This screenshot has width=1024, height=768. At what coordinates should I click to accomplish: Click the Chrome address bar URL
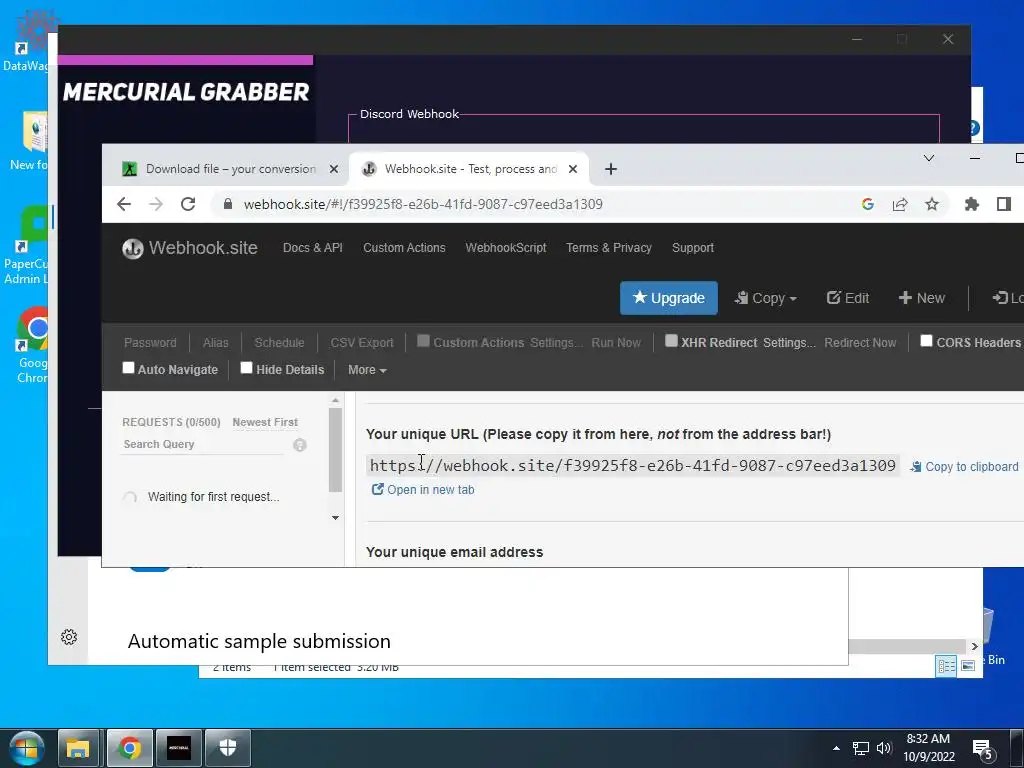coord(423,204)
